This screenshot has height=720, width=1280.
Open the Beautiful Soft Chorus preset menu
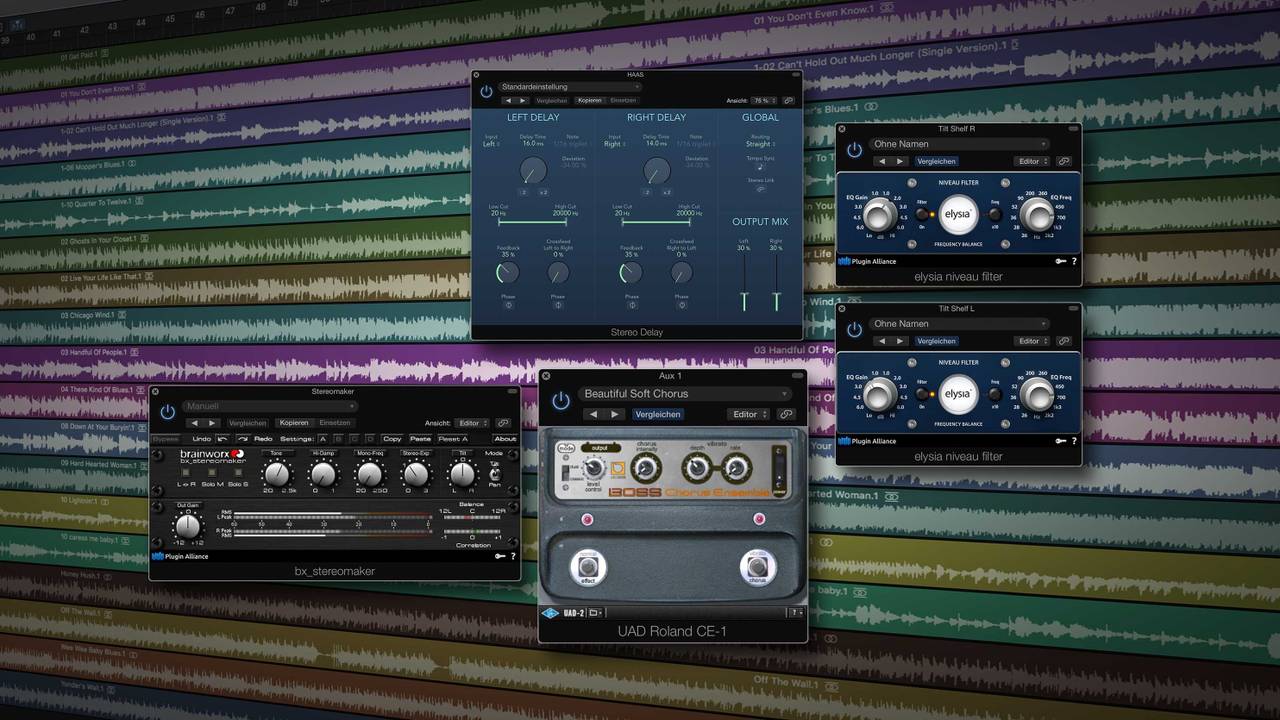point(686,393)
